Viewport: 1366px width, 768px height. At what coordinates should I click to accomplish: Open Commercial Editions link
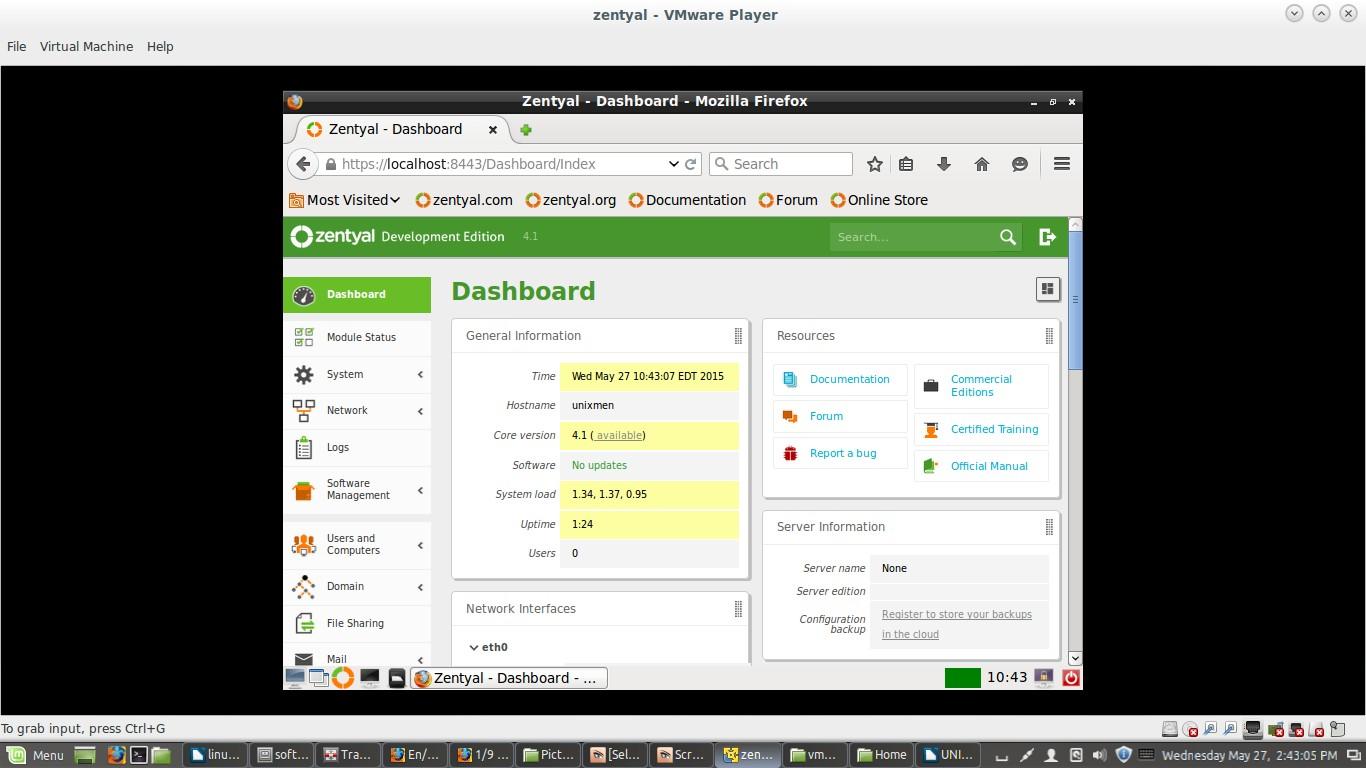981,386
